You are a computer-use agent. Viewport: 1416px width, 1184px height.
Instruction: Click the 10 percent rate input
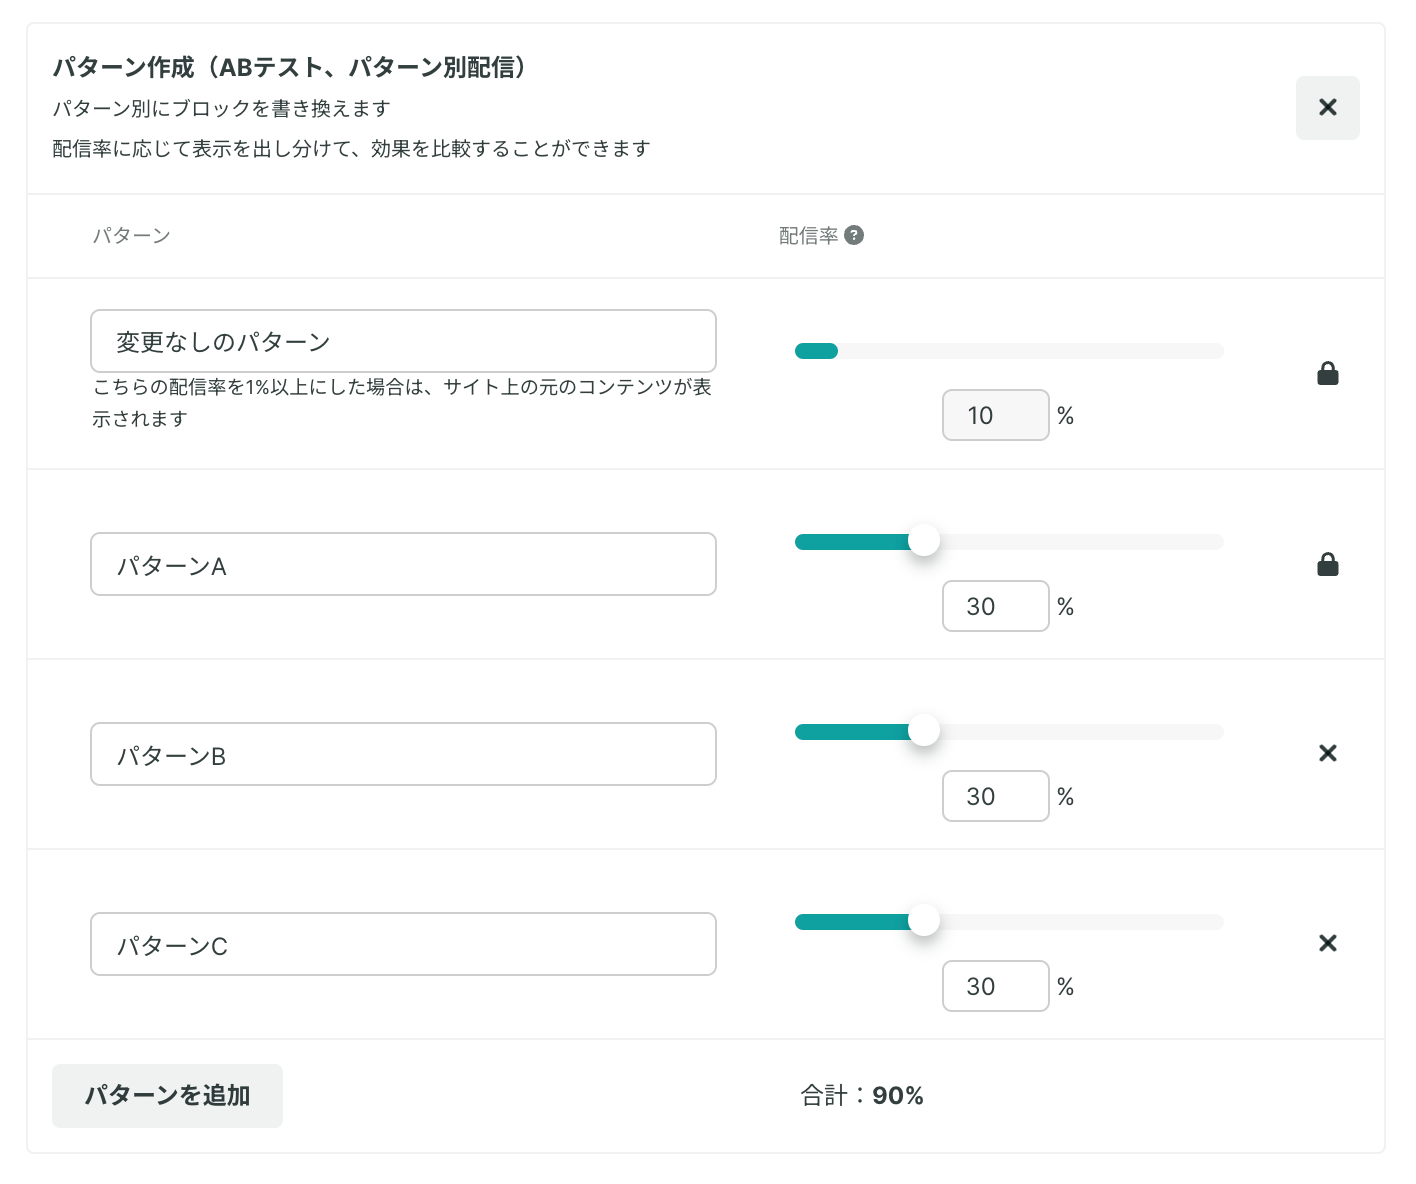[995, 415]
